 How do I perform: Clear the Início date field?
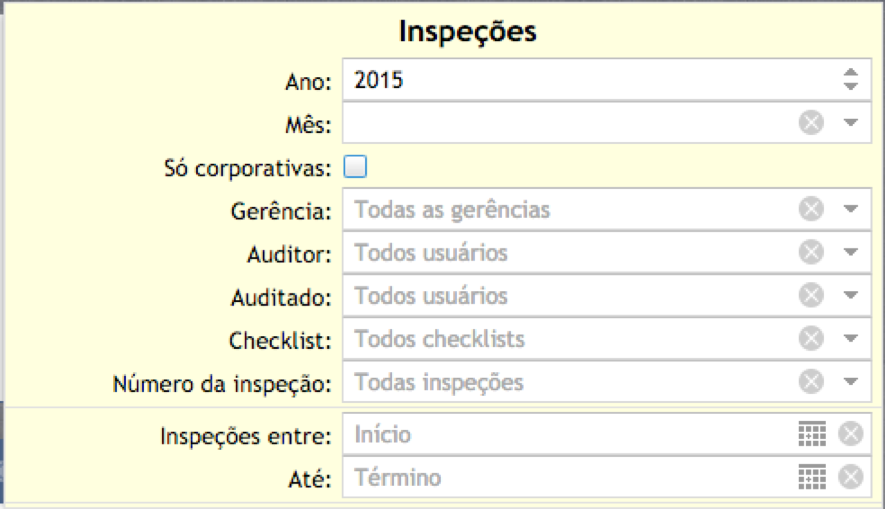[x=851, y=434]
